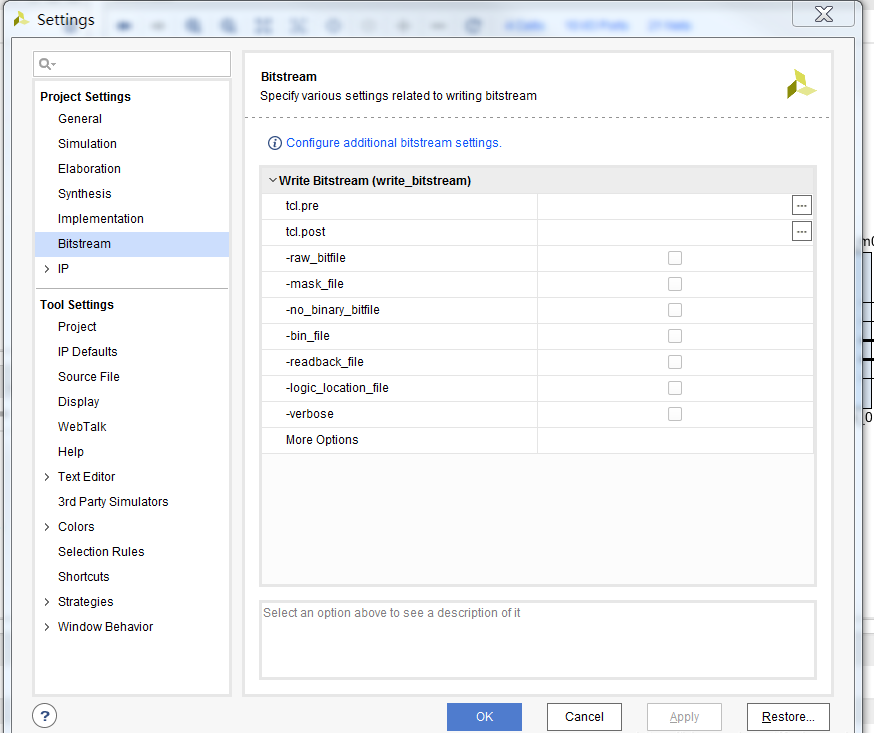Open the Configure additional bitstream settings link
The height and width of the screenshot is (733, 874).
[x=394, y=143]
